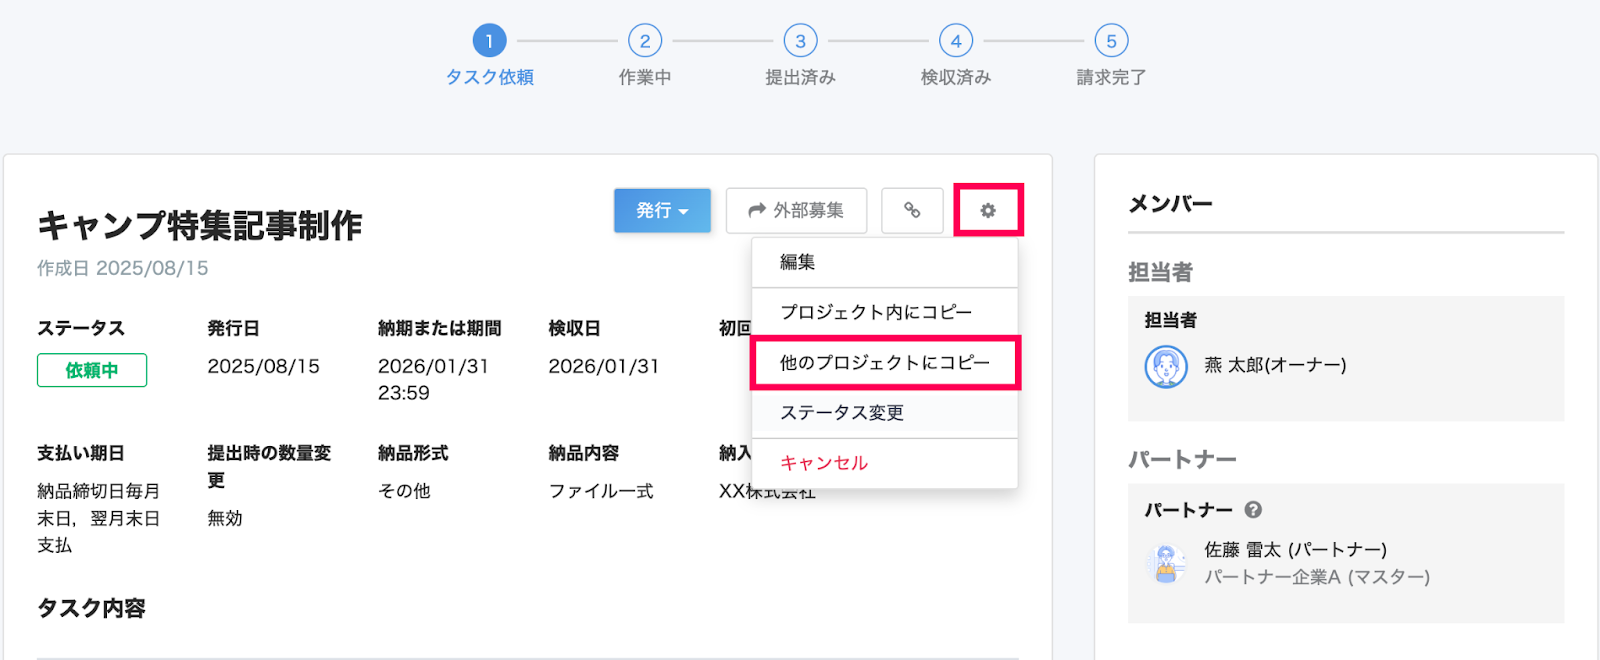Choose プロジェクト内にコピー menu entry

click(884, 312)
